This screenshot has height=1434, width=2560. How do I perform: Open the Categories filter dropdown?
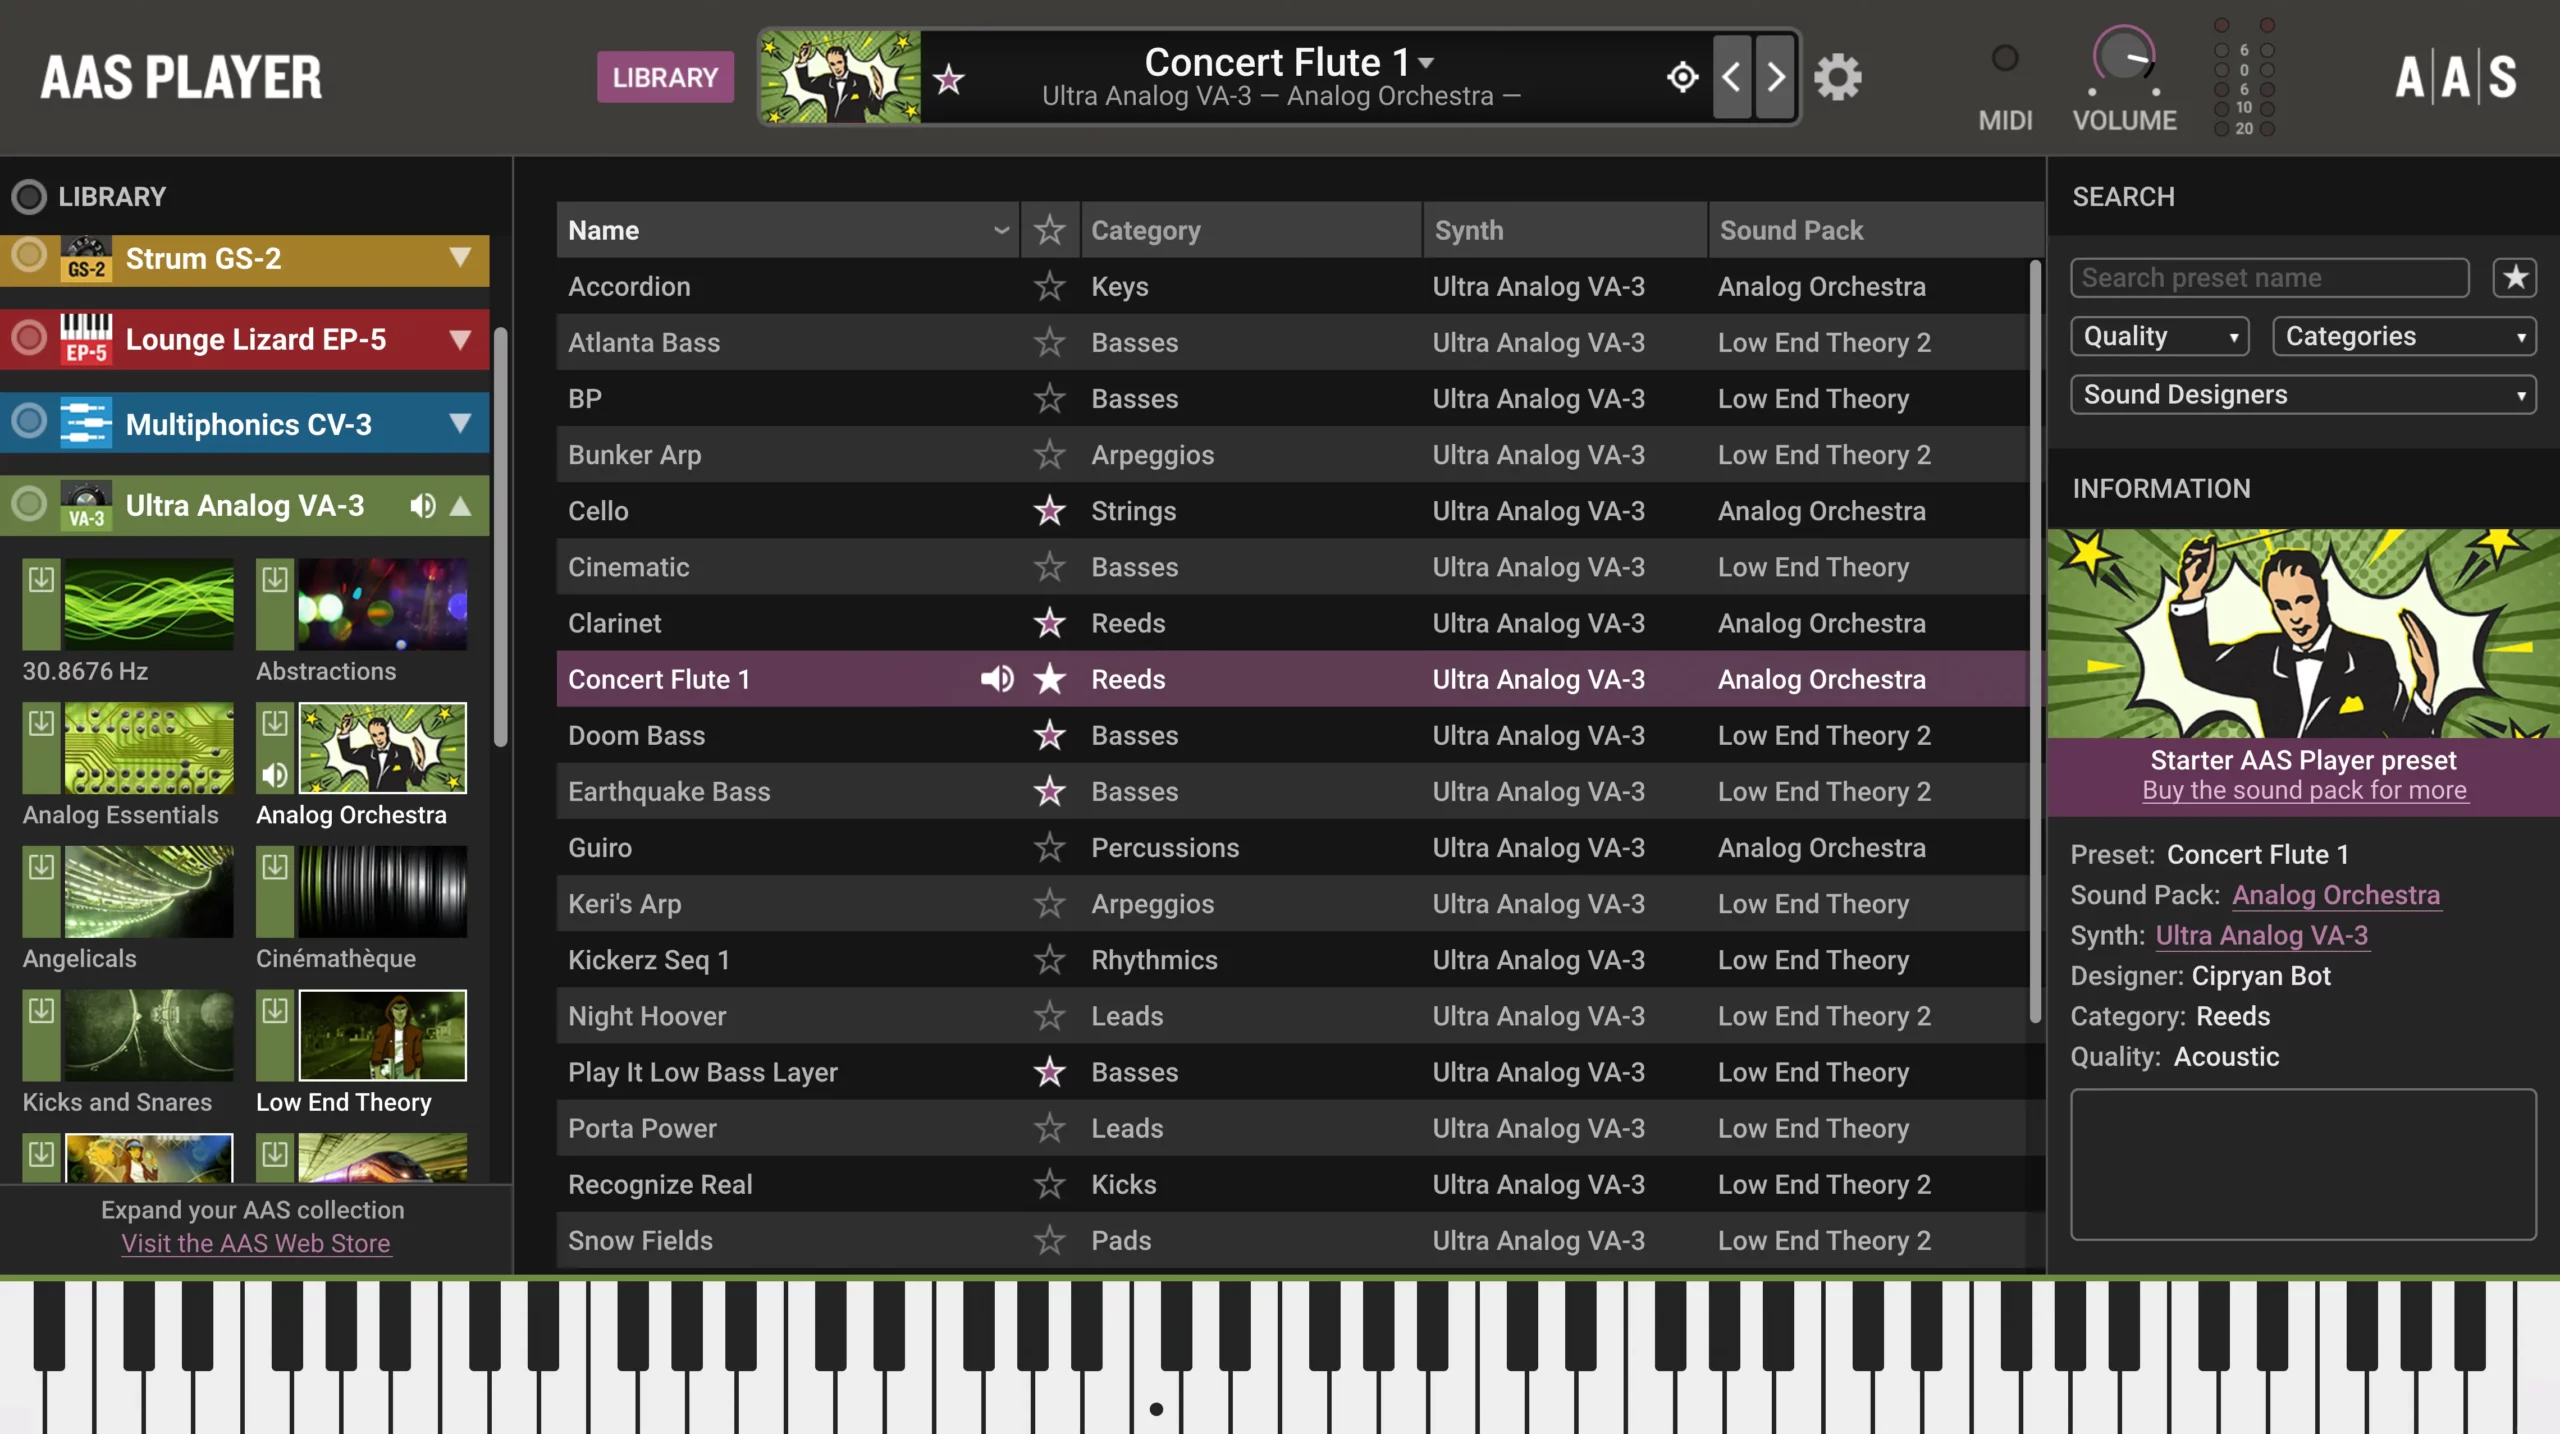click(x=2404, y=337)
